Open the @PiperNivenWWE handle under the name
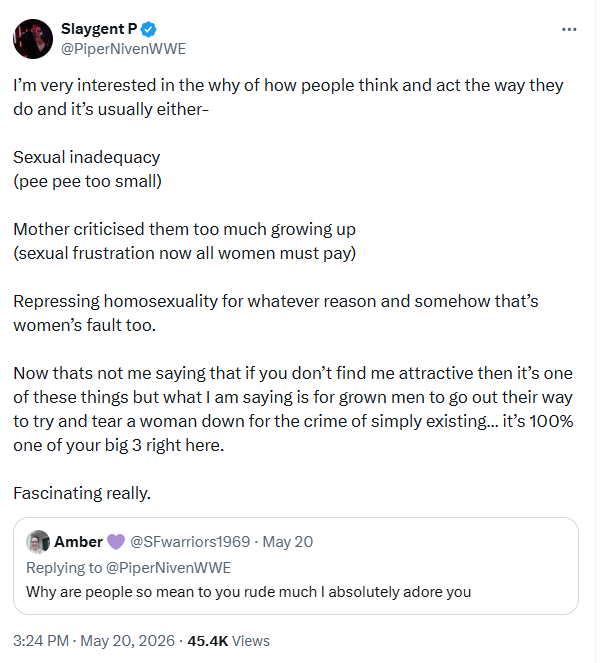600x663 pixels. pos(123,49)
